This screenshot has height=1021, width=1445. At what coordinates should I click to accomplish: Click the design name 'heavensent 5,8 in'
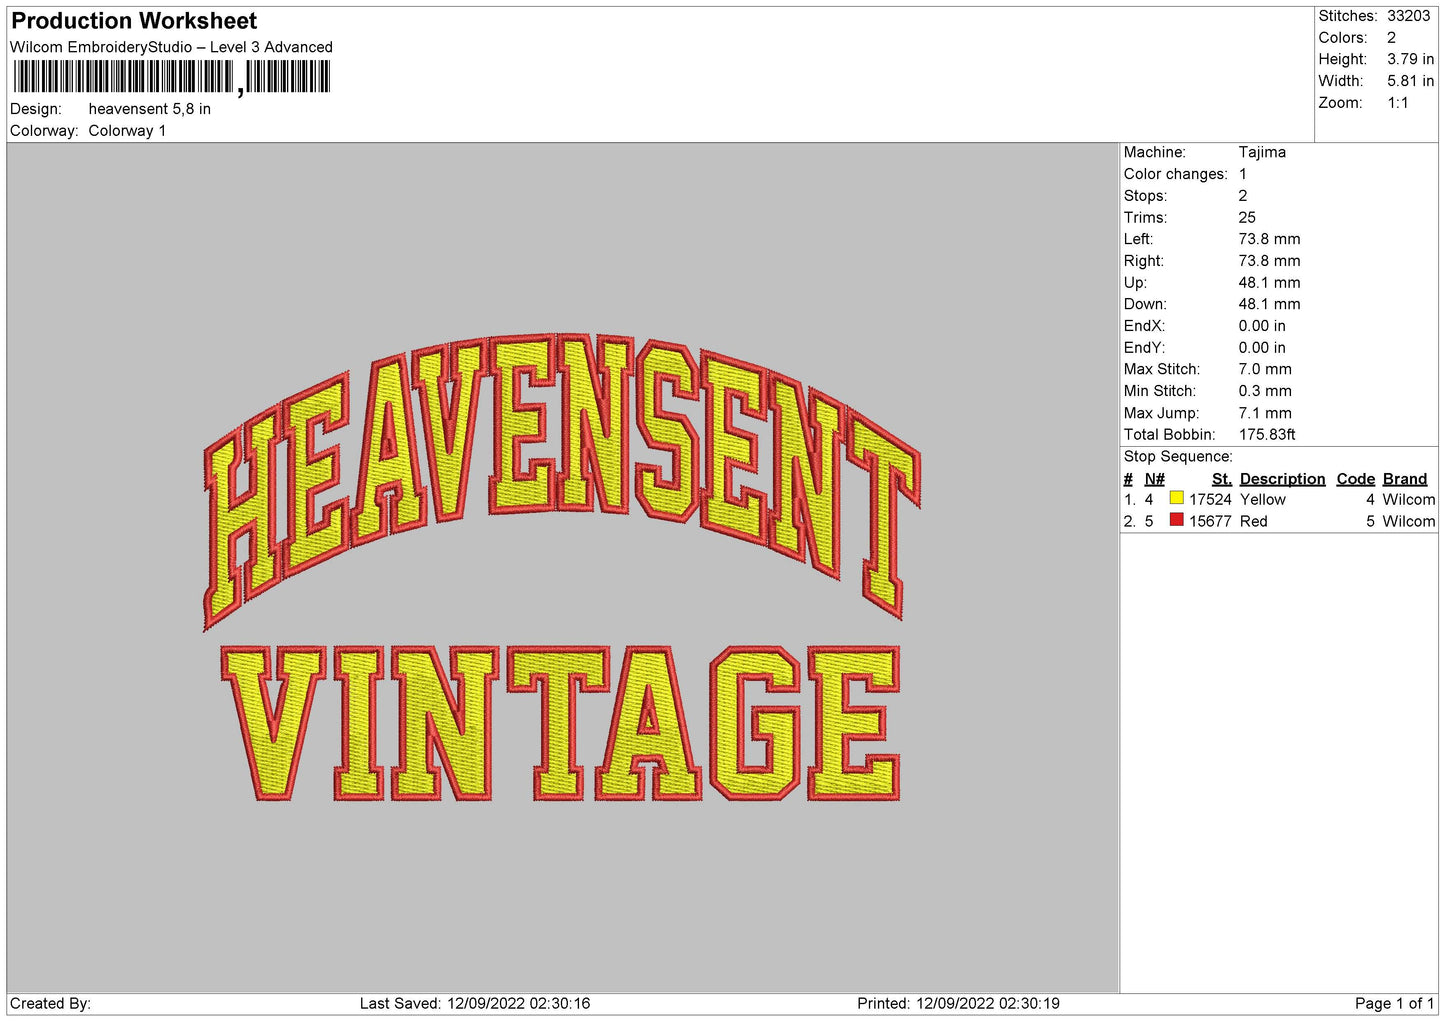[x=150, y=109]
